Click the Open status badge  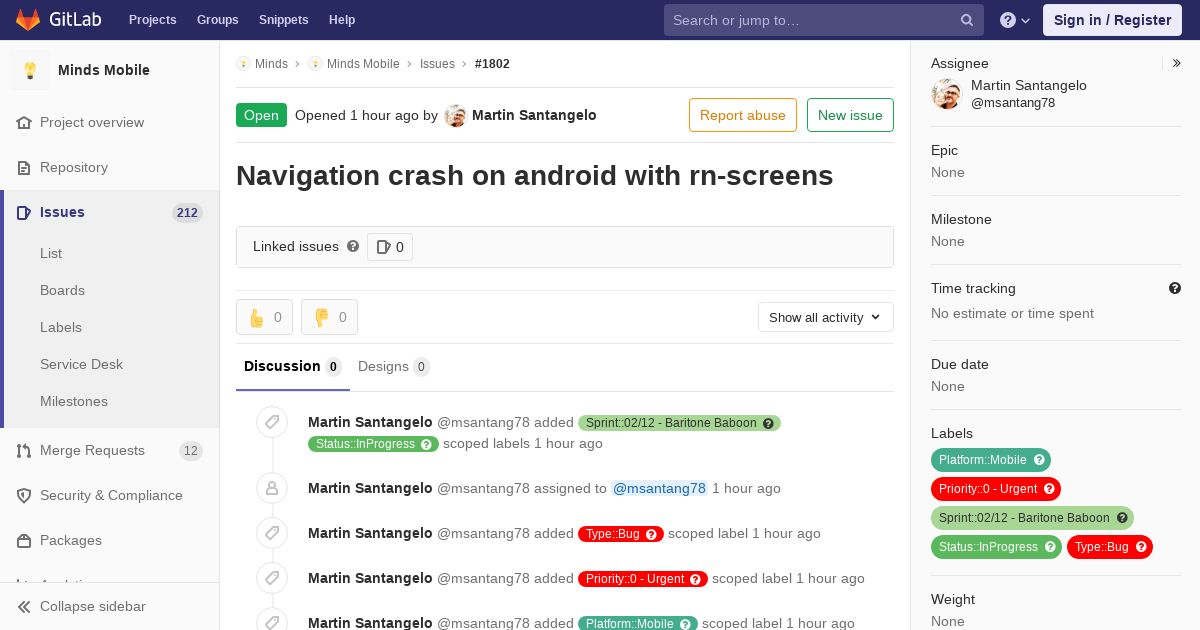click(261, 115)
